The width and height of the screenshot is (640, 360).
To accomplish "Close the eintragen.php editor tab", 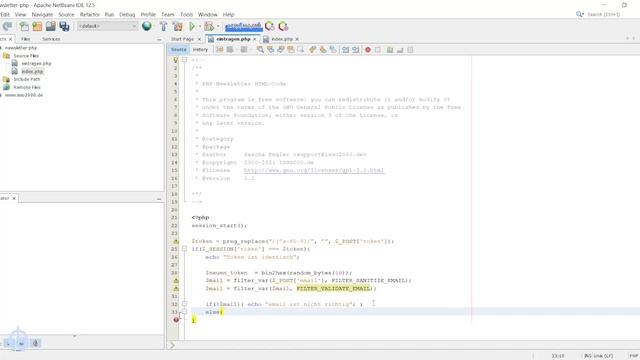I will 255,39.
